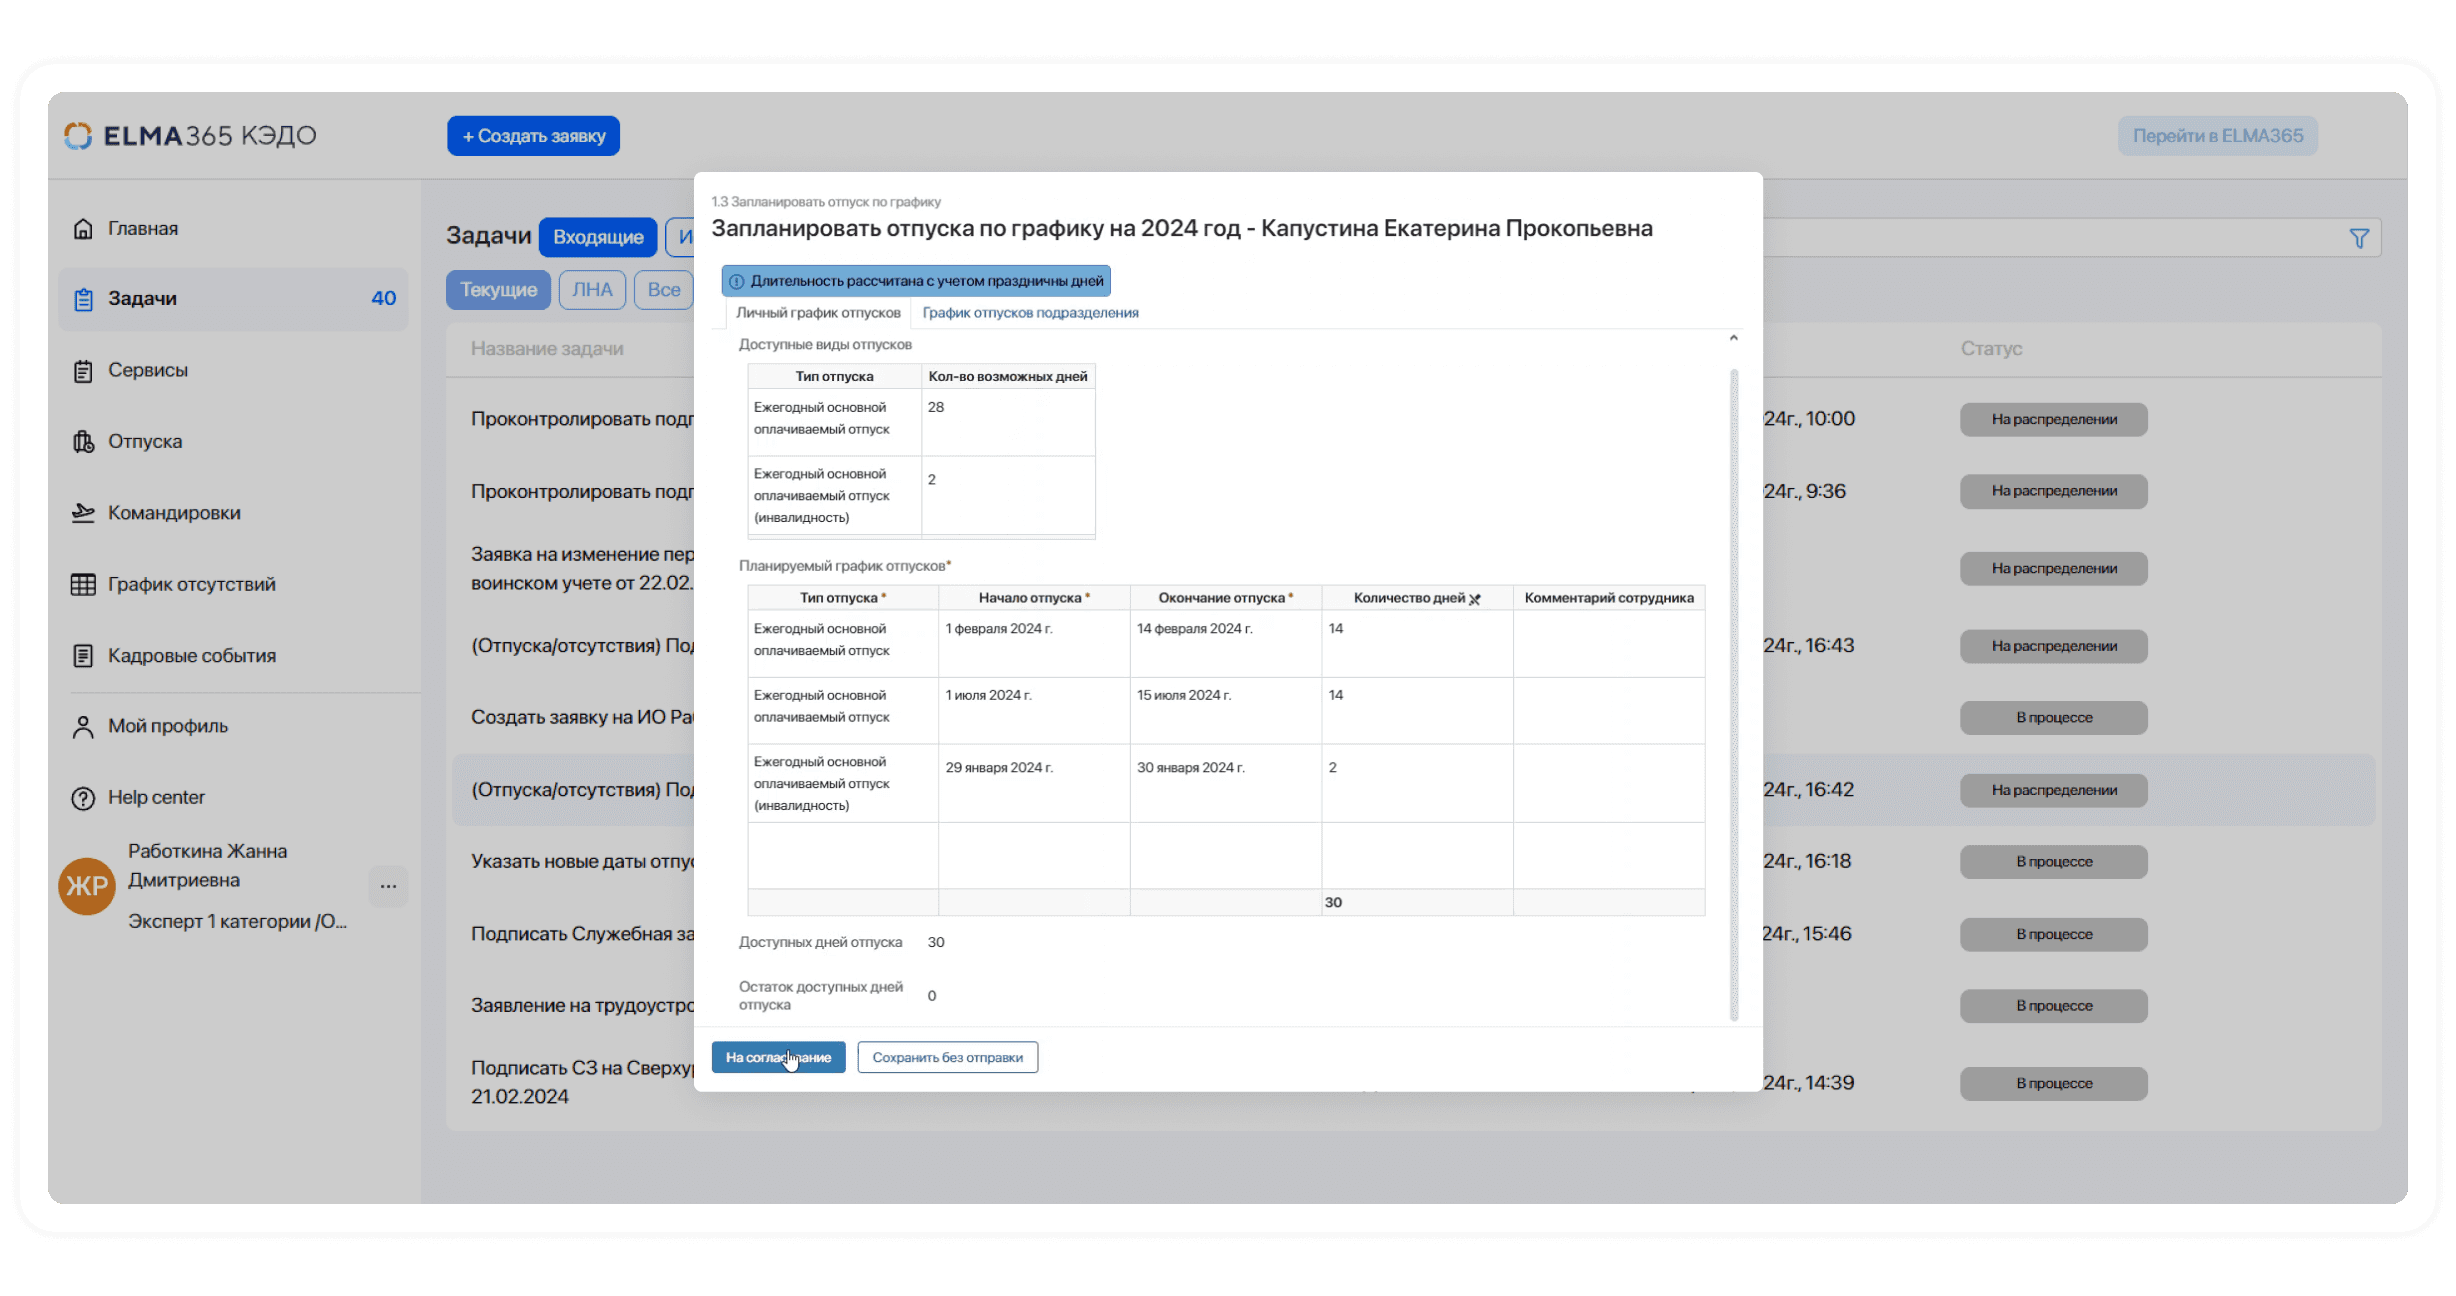
Task: Open Кадровые события document icon
Action: coord(84,656)
